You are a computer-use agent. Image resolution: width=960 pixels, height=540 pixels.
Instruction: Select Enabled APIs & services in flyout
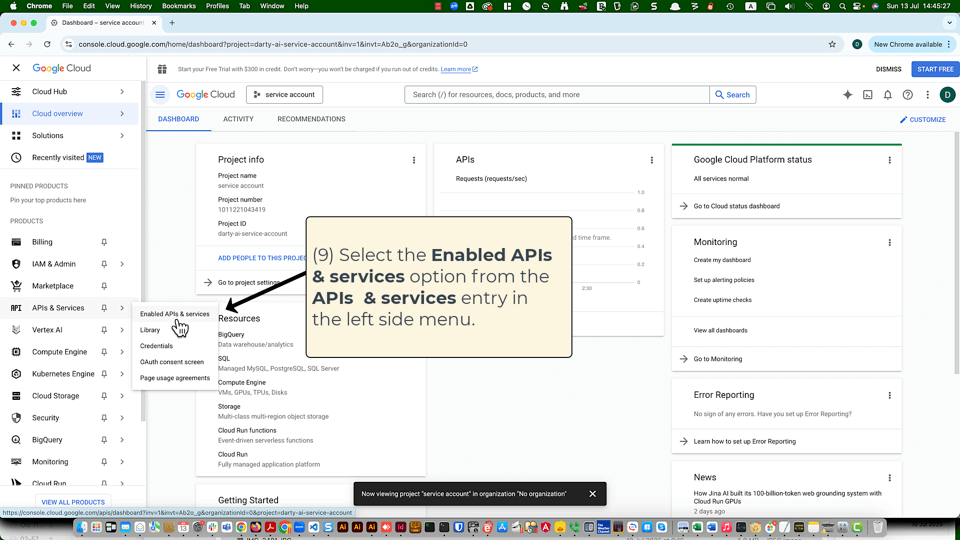pyautogui.click(x=174, y=314)
